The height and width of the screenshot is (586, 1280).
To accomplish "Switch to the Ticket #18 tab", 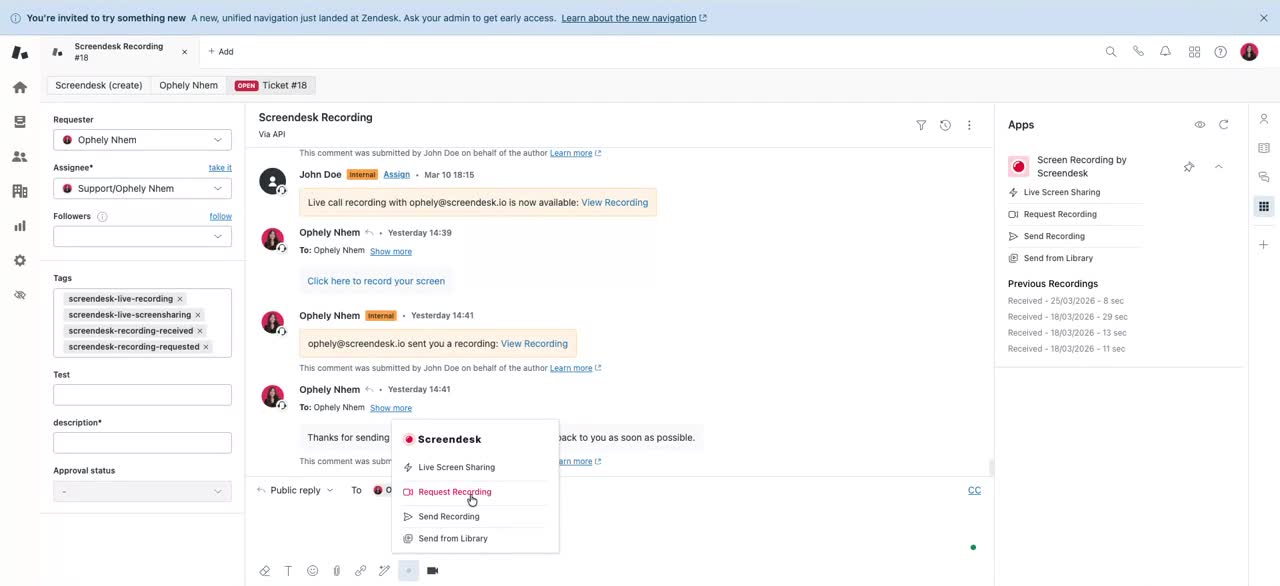I will tap(272, 85).
